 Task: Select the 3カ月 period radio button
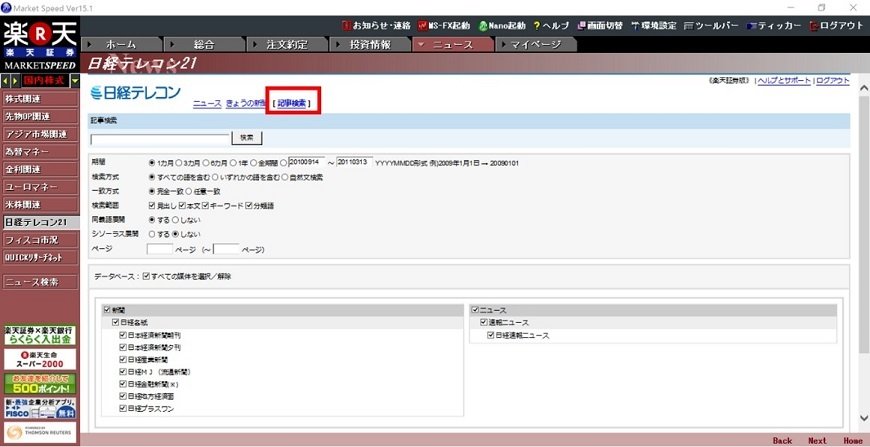pos(179,162)
